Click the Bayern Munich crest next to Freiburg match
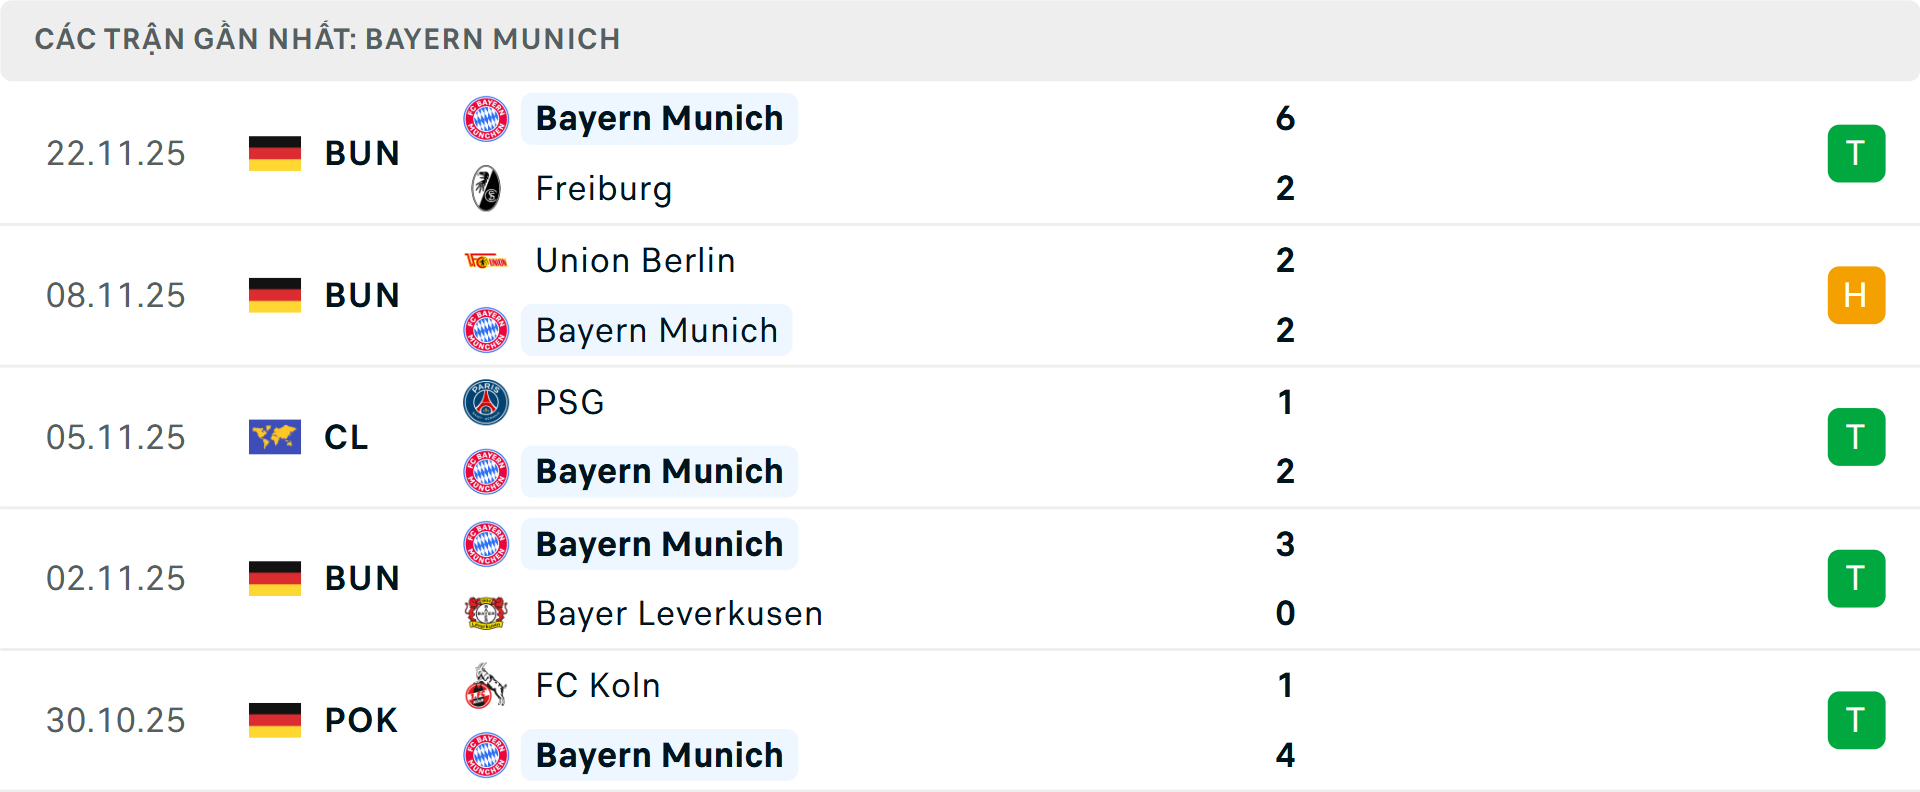This screenshot has width=1920, height=792. click(x=486, y=118)
